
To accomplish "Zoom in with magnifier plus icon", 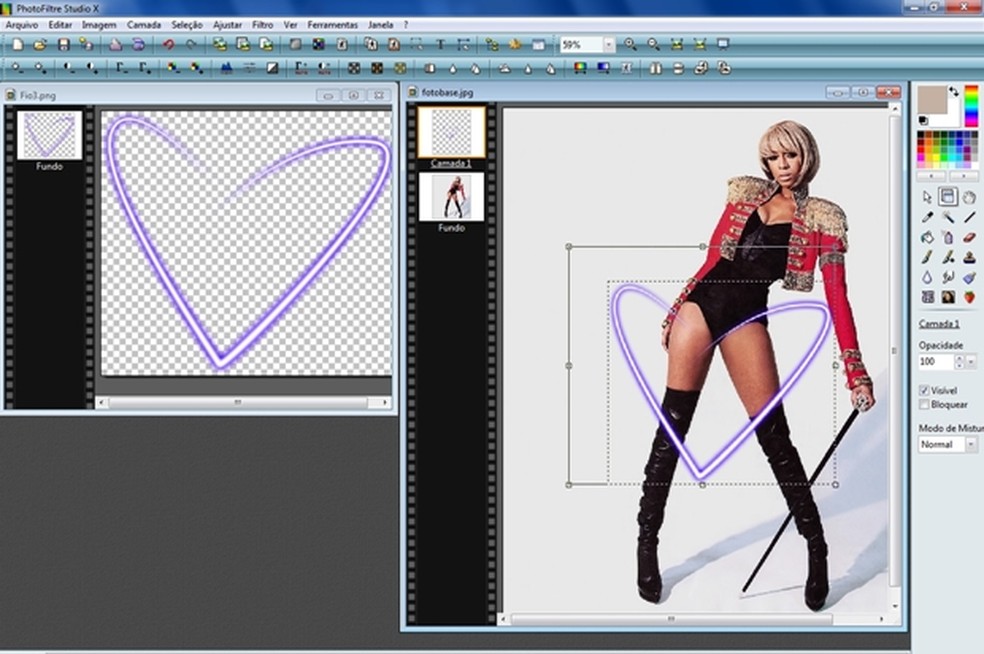I will point(631,45).
